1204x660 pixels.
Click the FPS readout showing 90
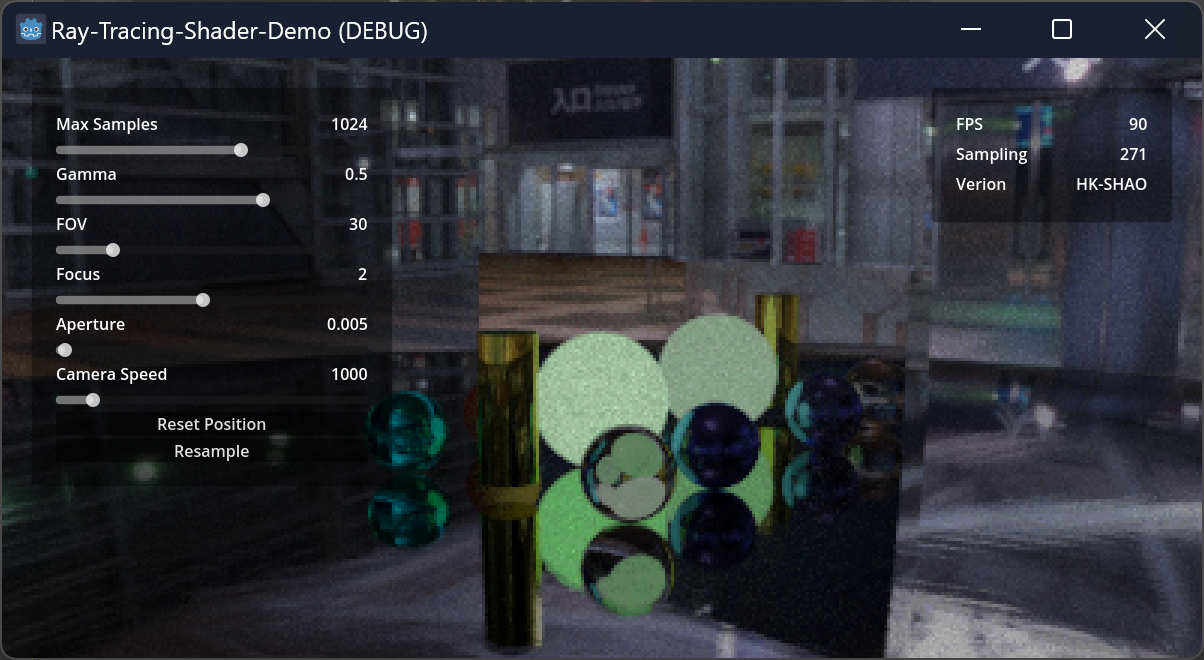(1139, 124)
